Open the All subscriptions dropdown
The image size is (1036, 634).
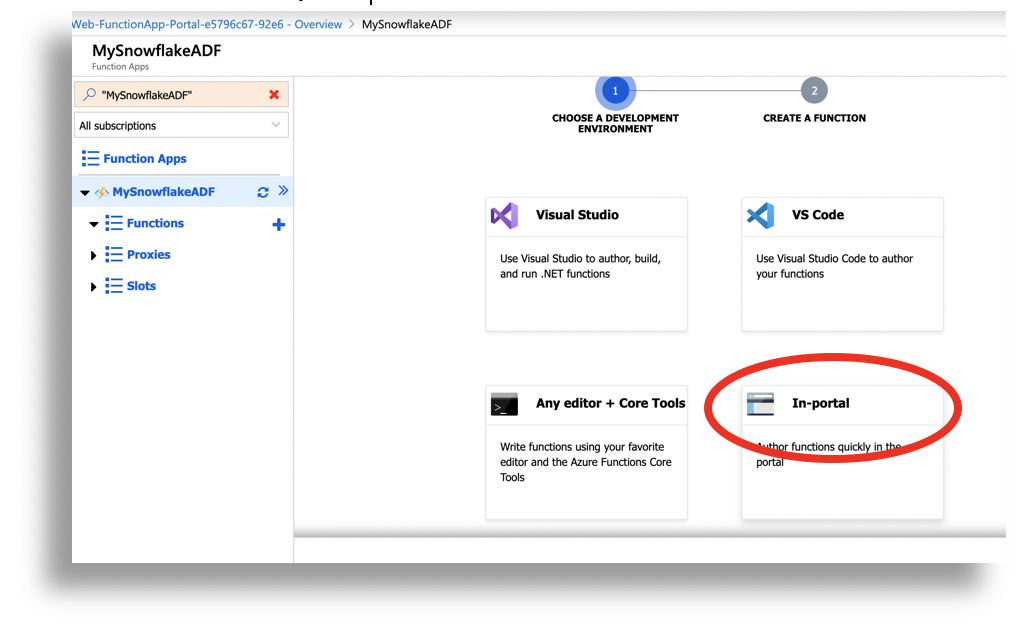point(181,125)
